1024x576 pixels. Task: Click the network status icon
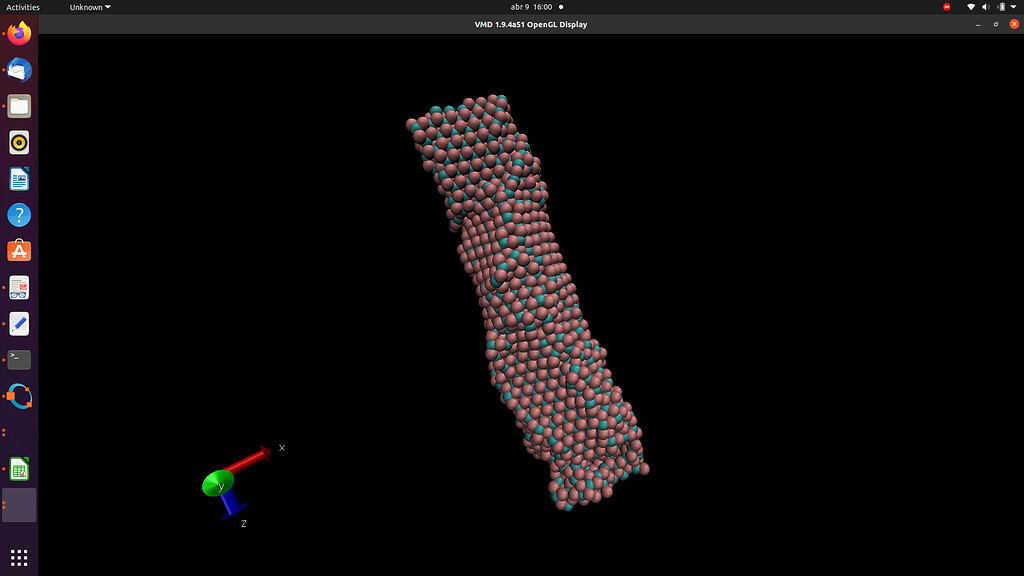(x=972, y=7)
